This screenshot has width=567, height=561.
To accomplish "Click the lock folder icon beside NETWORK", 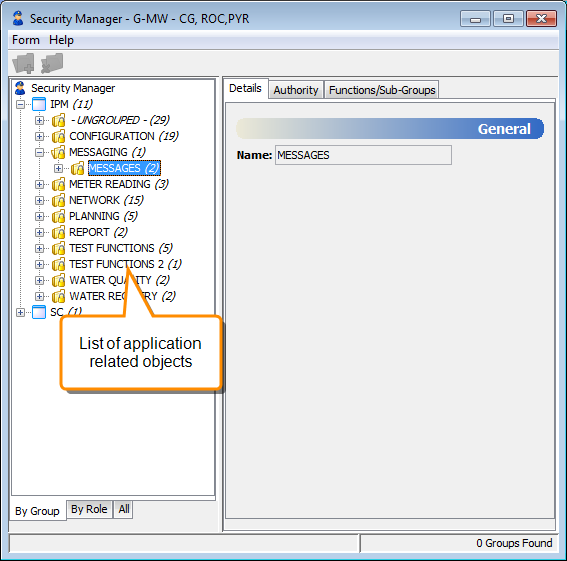I will coord(59,200).
